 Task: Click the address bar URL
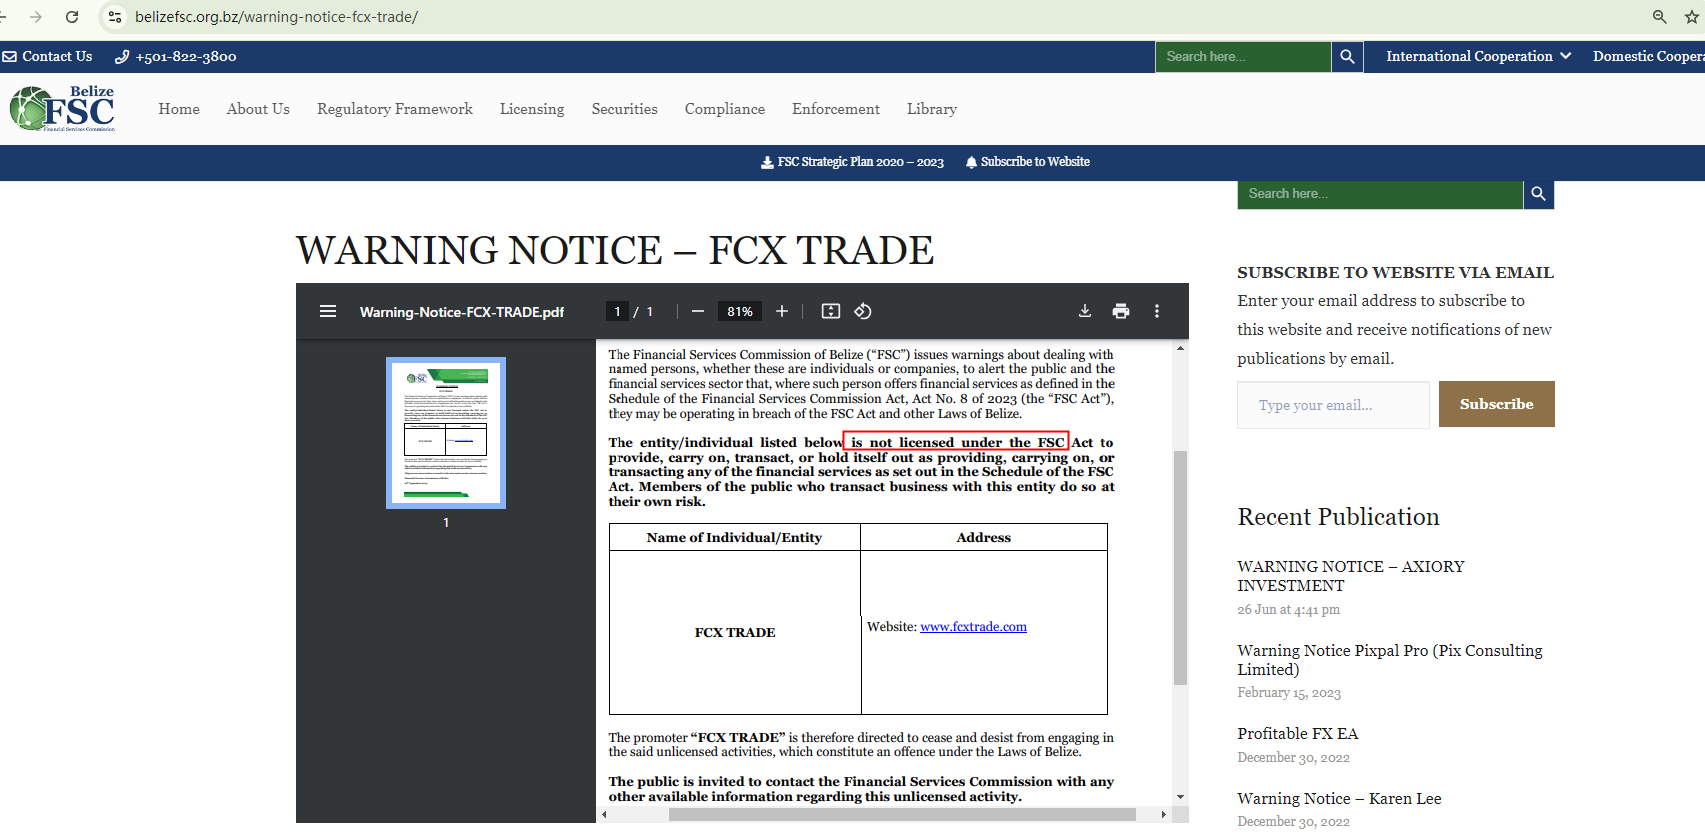pos(277,17)
